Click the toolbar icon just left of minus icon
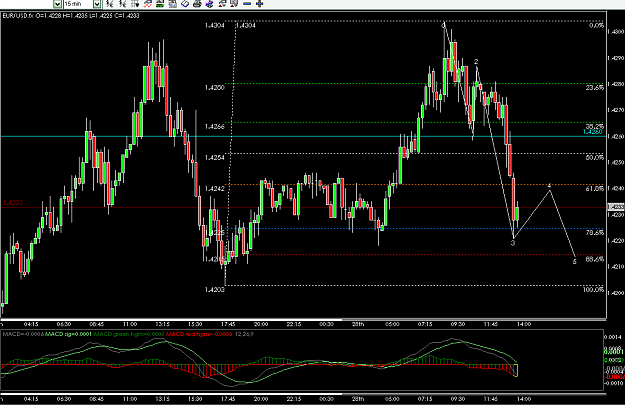The width and height of the screenshot is (625, 405). pyautogui.click(x=234, y=4)
